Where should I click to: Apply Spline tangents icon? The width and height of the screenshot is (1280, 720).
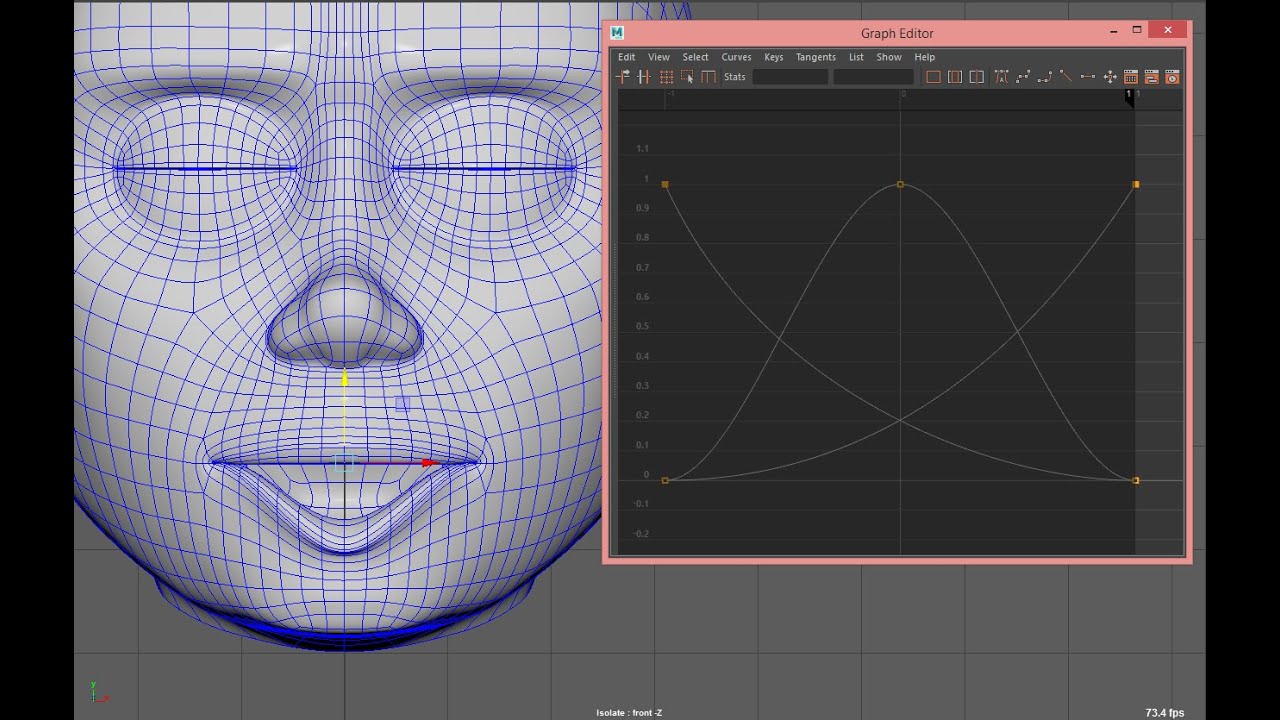coord(1023,77)
